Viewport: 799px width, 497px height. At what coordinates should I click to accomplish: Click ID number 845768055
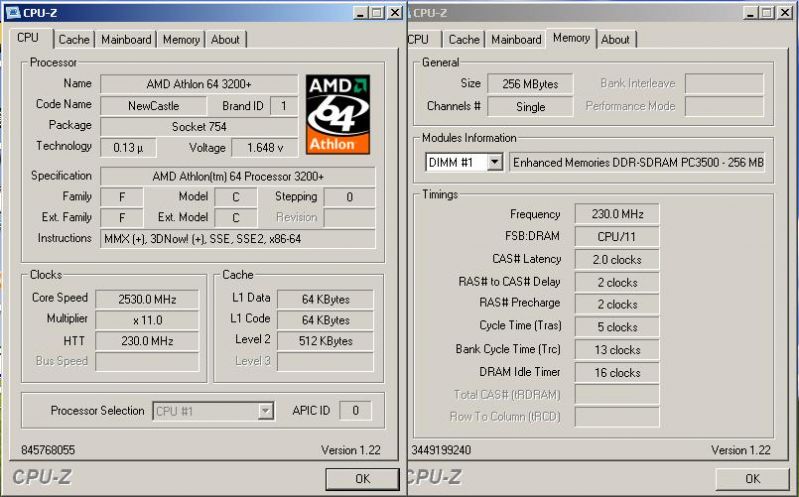click(48, 450)
